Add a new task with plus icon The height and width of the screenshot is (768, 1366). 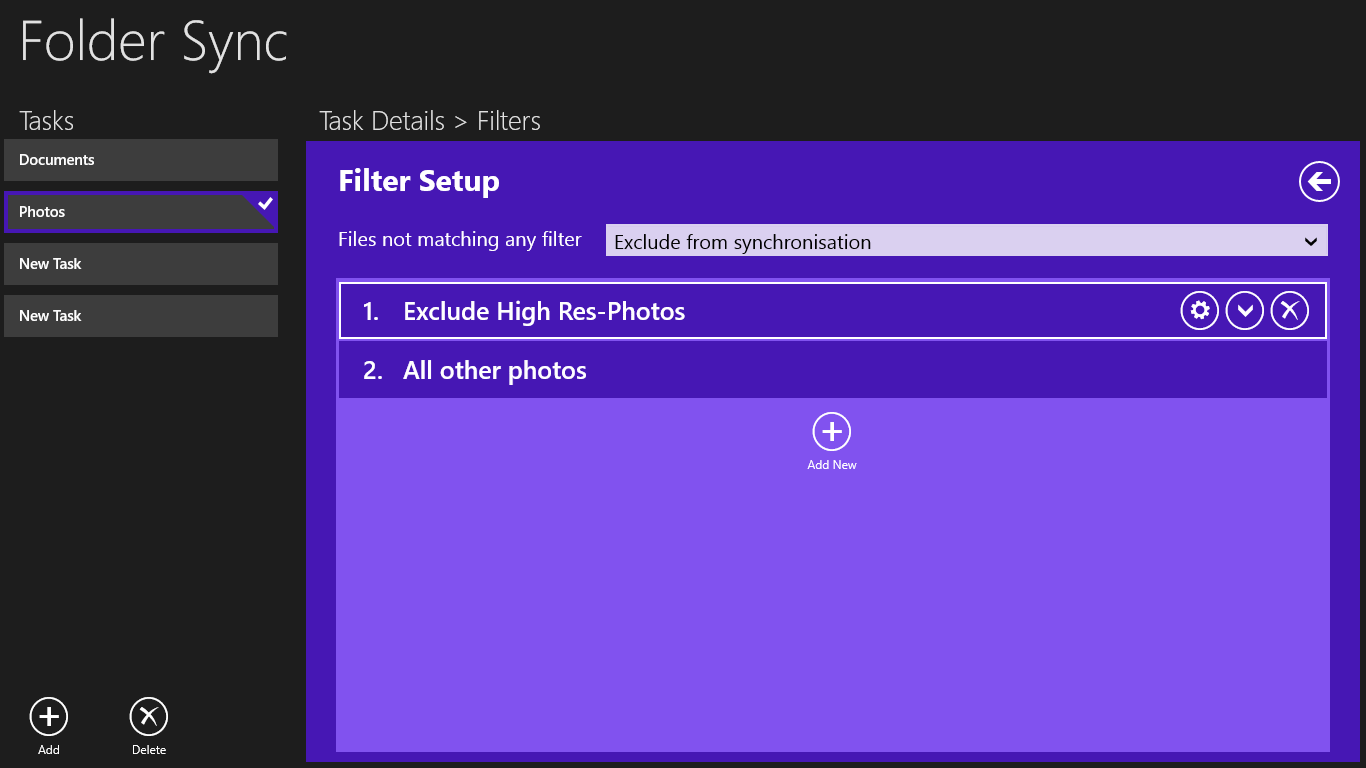pyautogui.click(x=49, y=716)
